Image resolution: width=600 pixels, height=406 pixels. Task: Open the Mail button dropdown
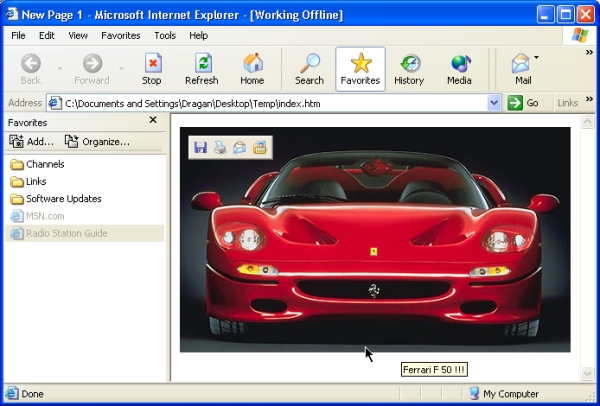pos(537,59)
